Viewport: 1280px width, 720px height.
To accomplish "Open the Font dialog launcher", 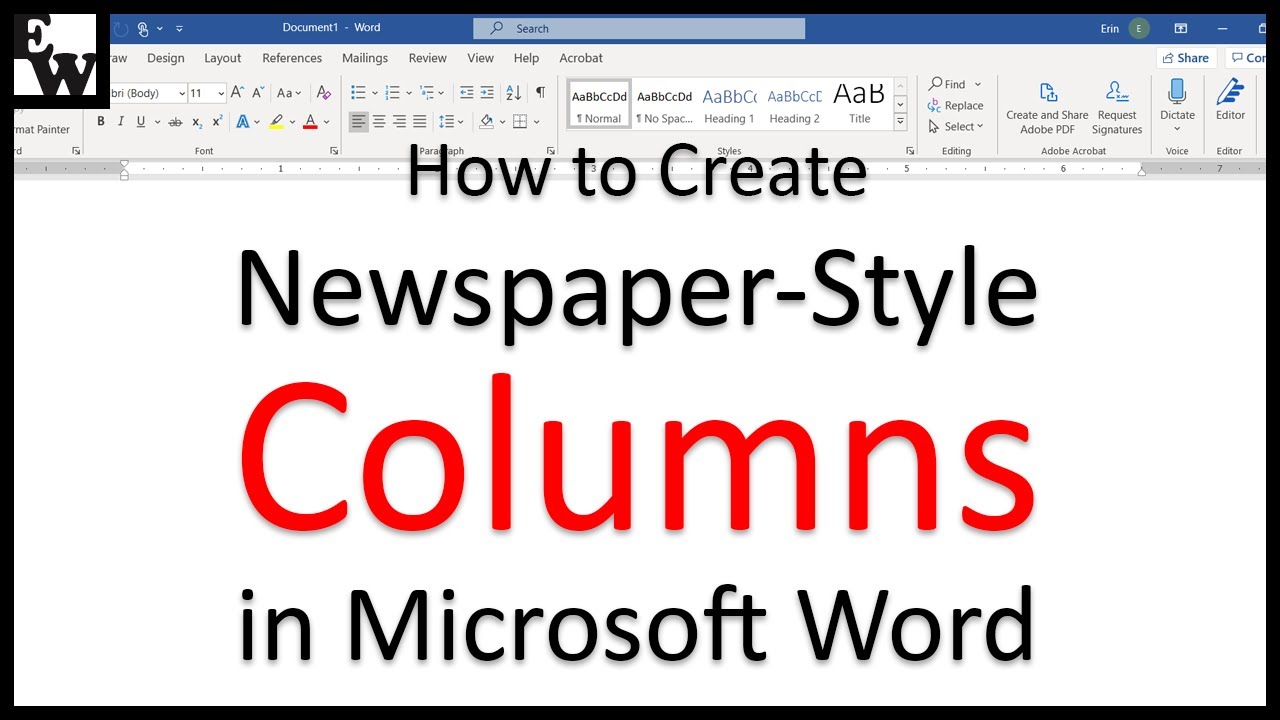I will [x=334, y=151].
